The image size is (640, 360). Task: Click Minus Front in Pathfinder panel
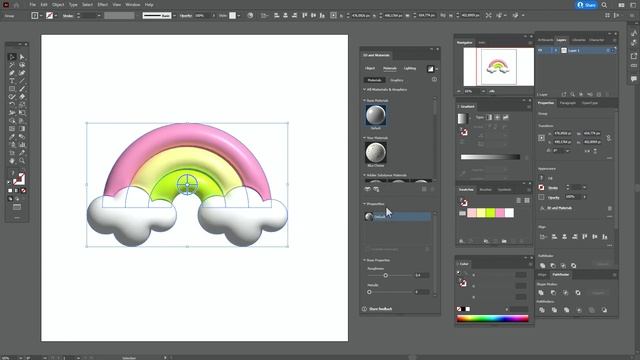tap(553, 293)
